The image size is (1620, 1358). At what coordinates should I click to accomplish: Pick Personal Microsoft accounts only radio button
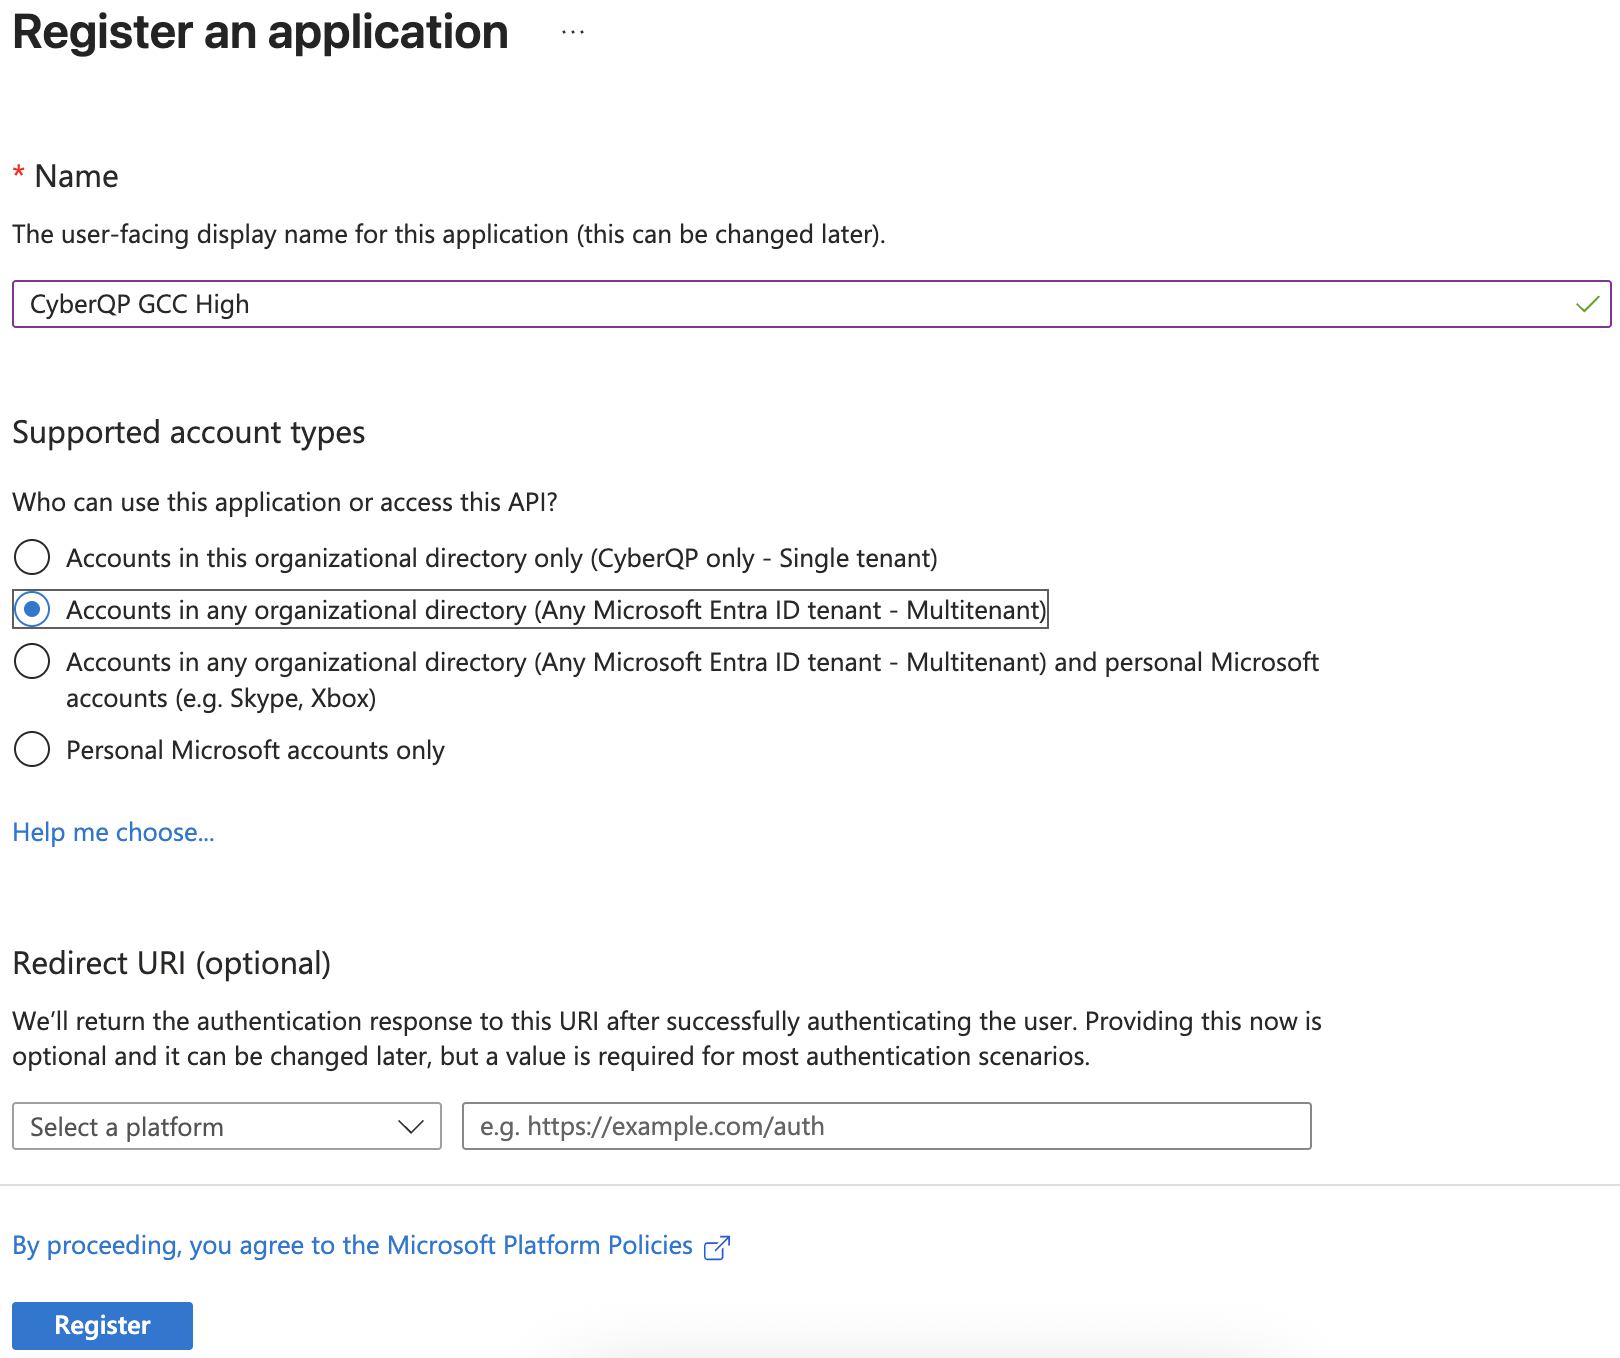pos(32,749)
